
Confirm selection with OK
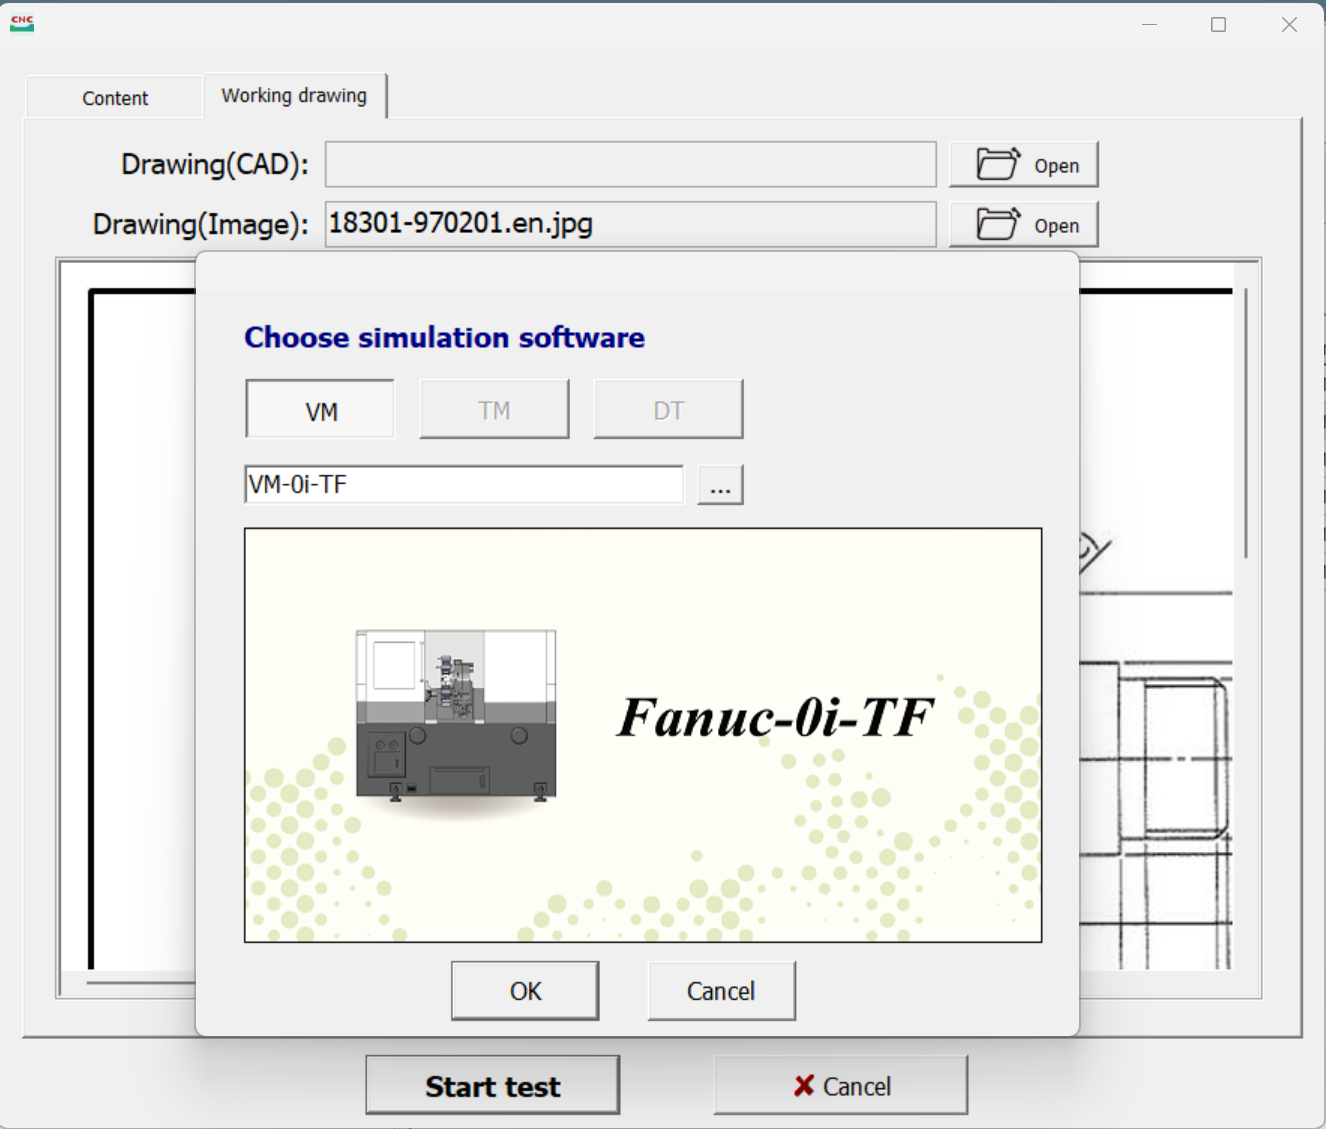click(x=525, y=991)
